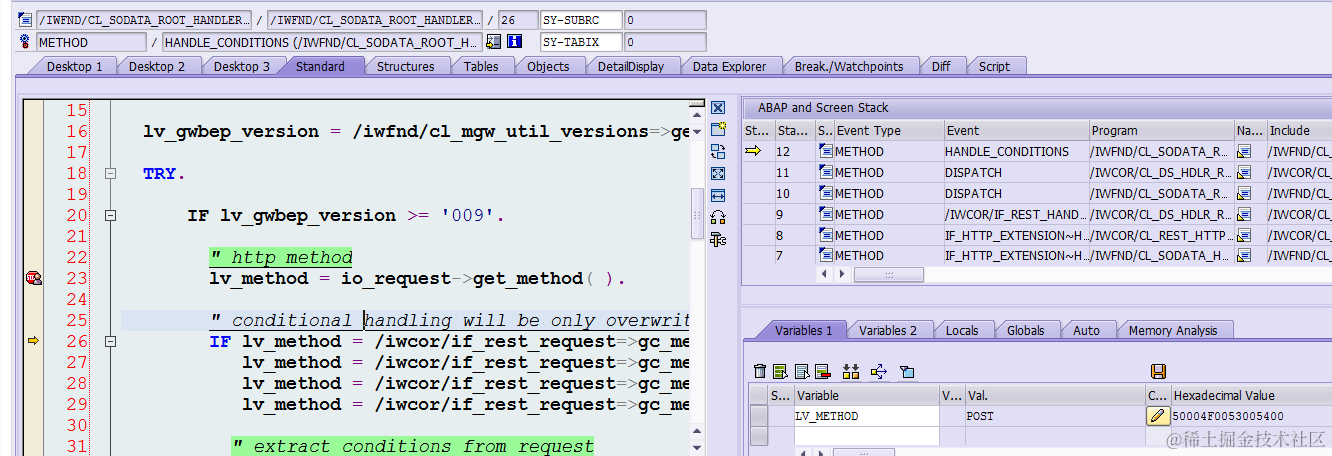
Task: Collapse the IF block at line 20
Action: (111, 215)
